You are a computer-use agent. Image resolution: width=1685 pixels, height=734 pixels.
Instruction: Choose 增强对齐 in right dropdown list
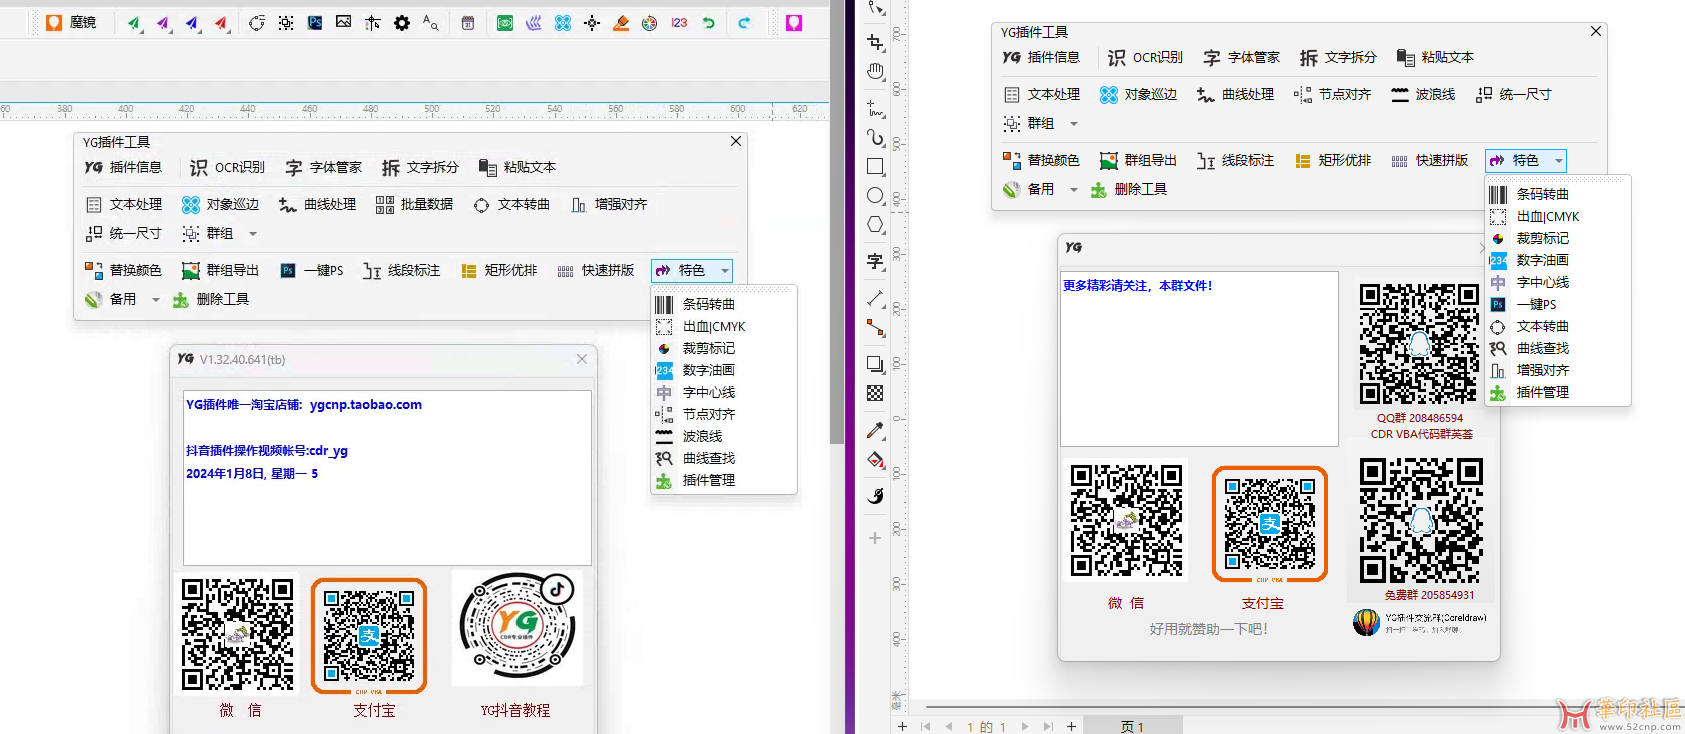coord(1558,370)
